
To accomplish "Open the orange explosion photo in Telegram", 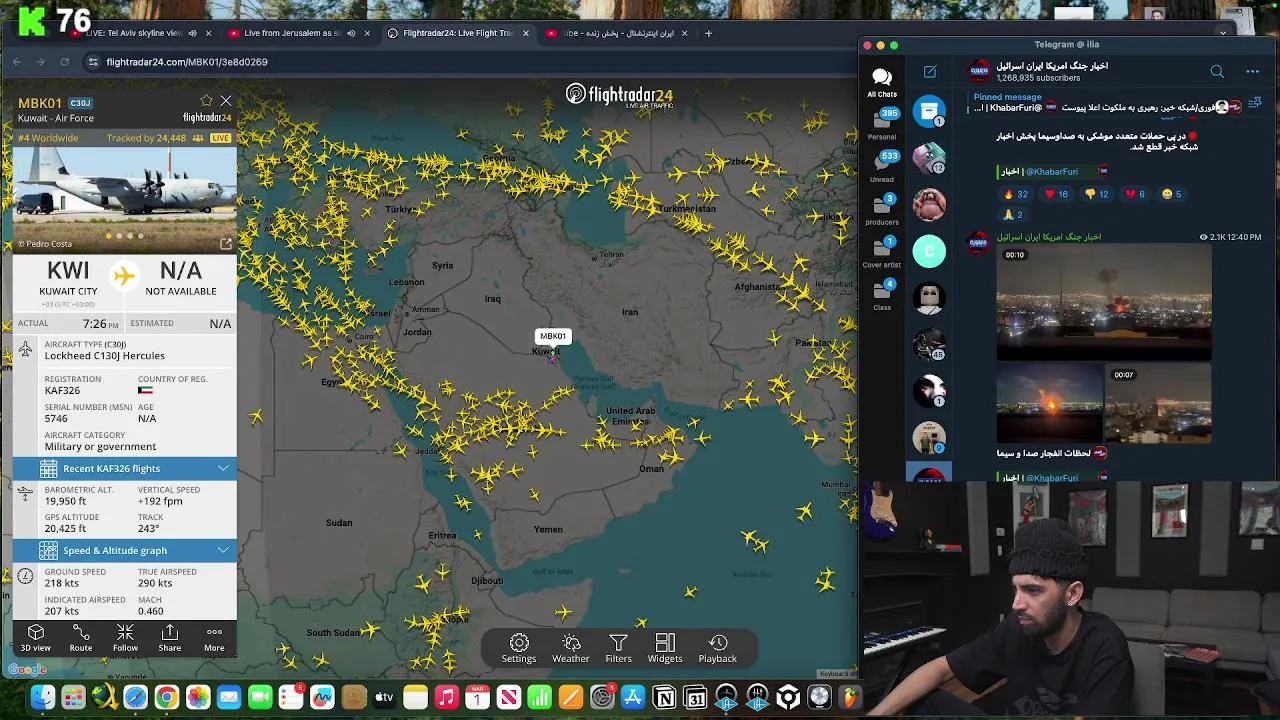I will click(1050, 405).
